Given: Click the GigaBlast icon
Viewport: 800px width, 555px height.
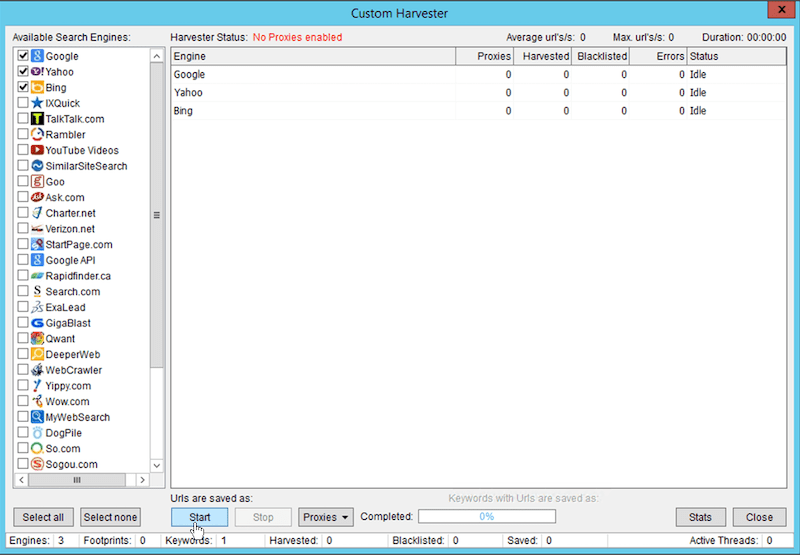Looking at the screenshot, I should pos(37,323).
